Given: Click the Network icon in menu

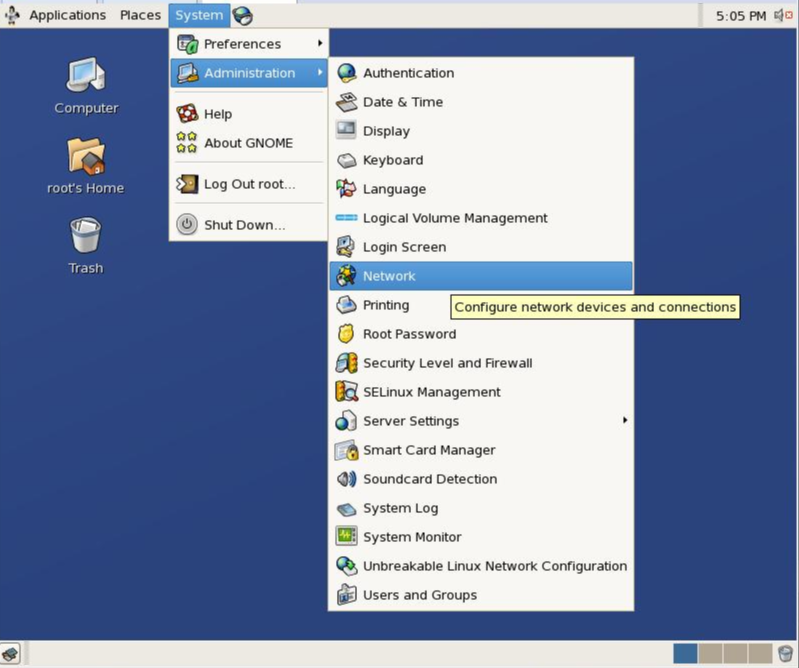Looking at the screenshot, I should tap(347, 276).
